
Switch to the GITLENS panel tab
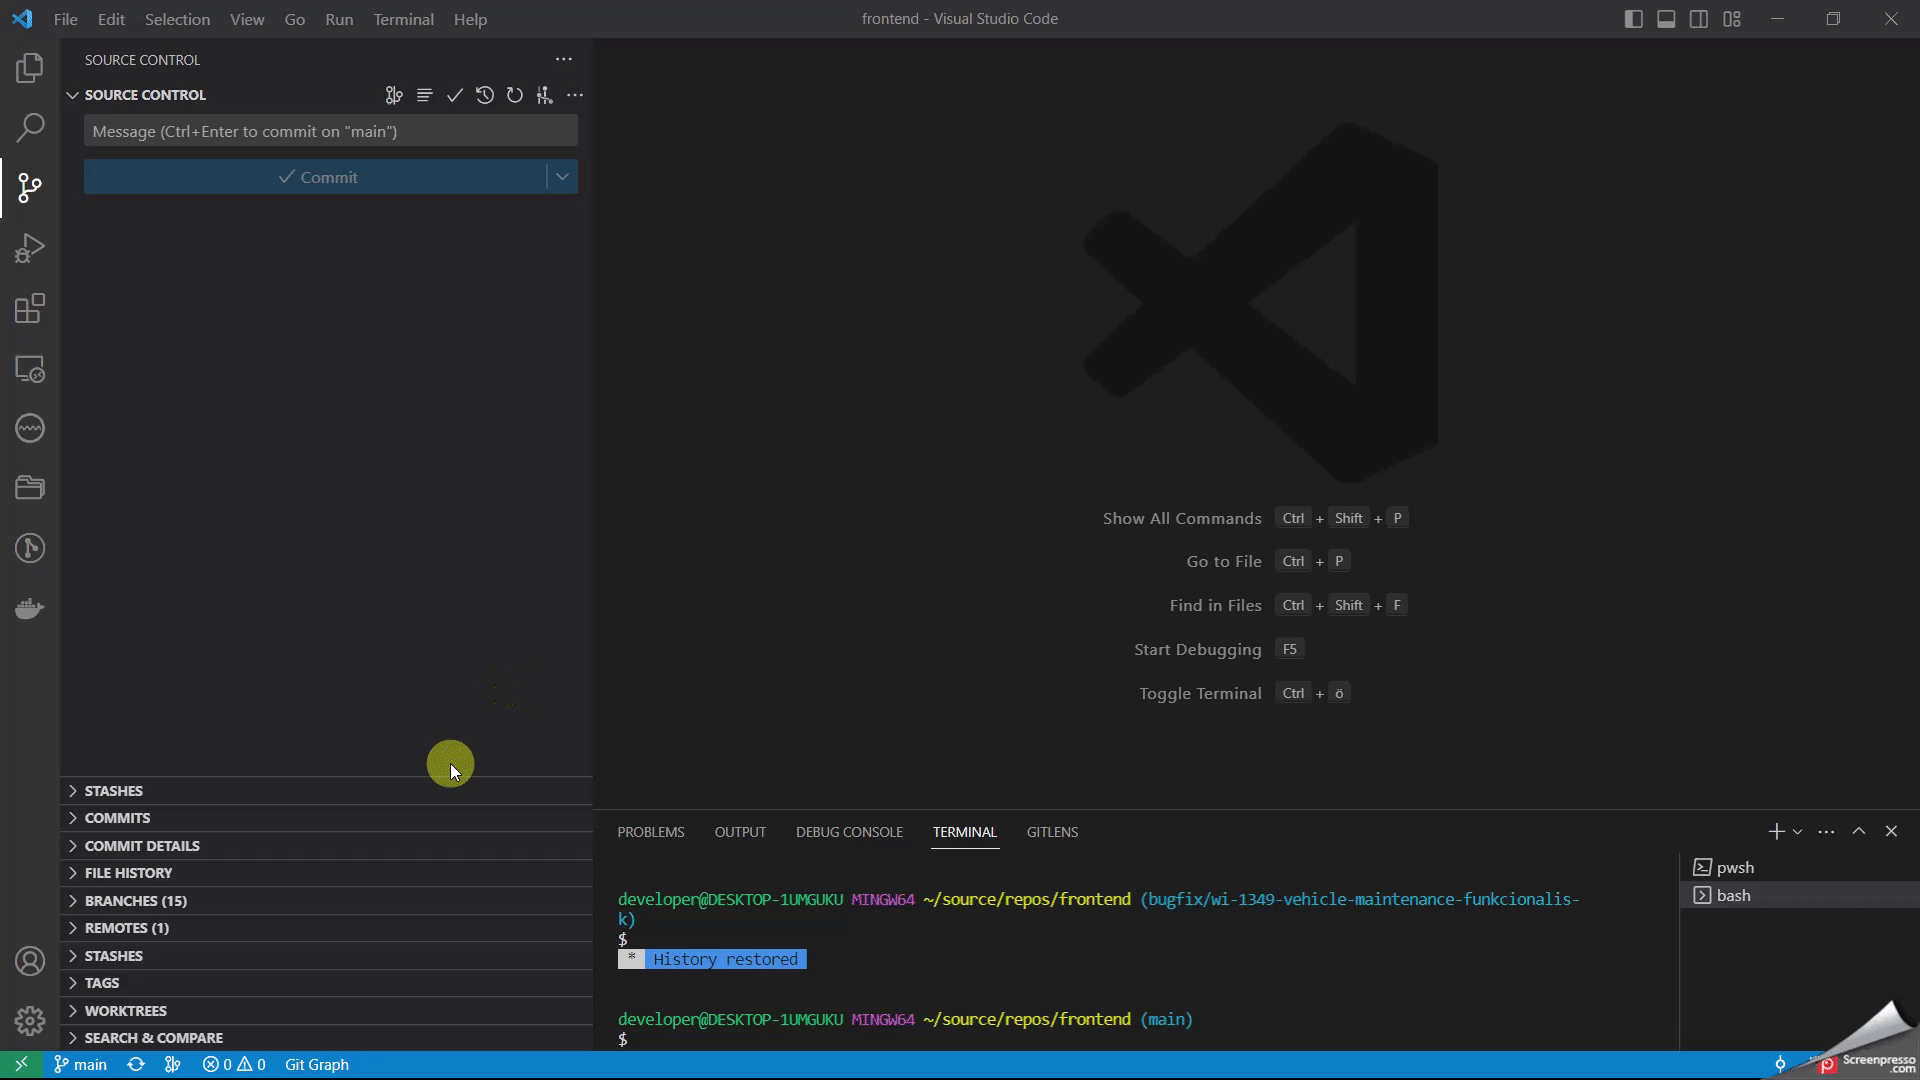point(1052,832)
